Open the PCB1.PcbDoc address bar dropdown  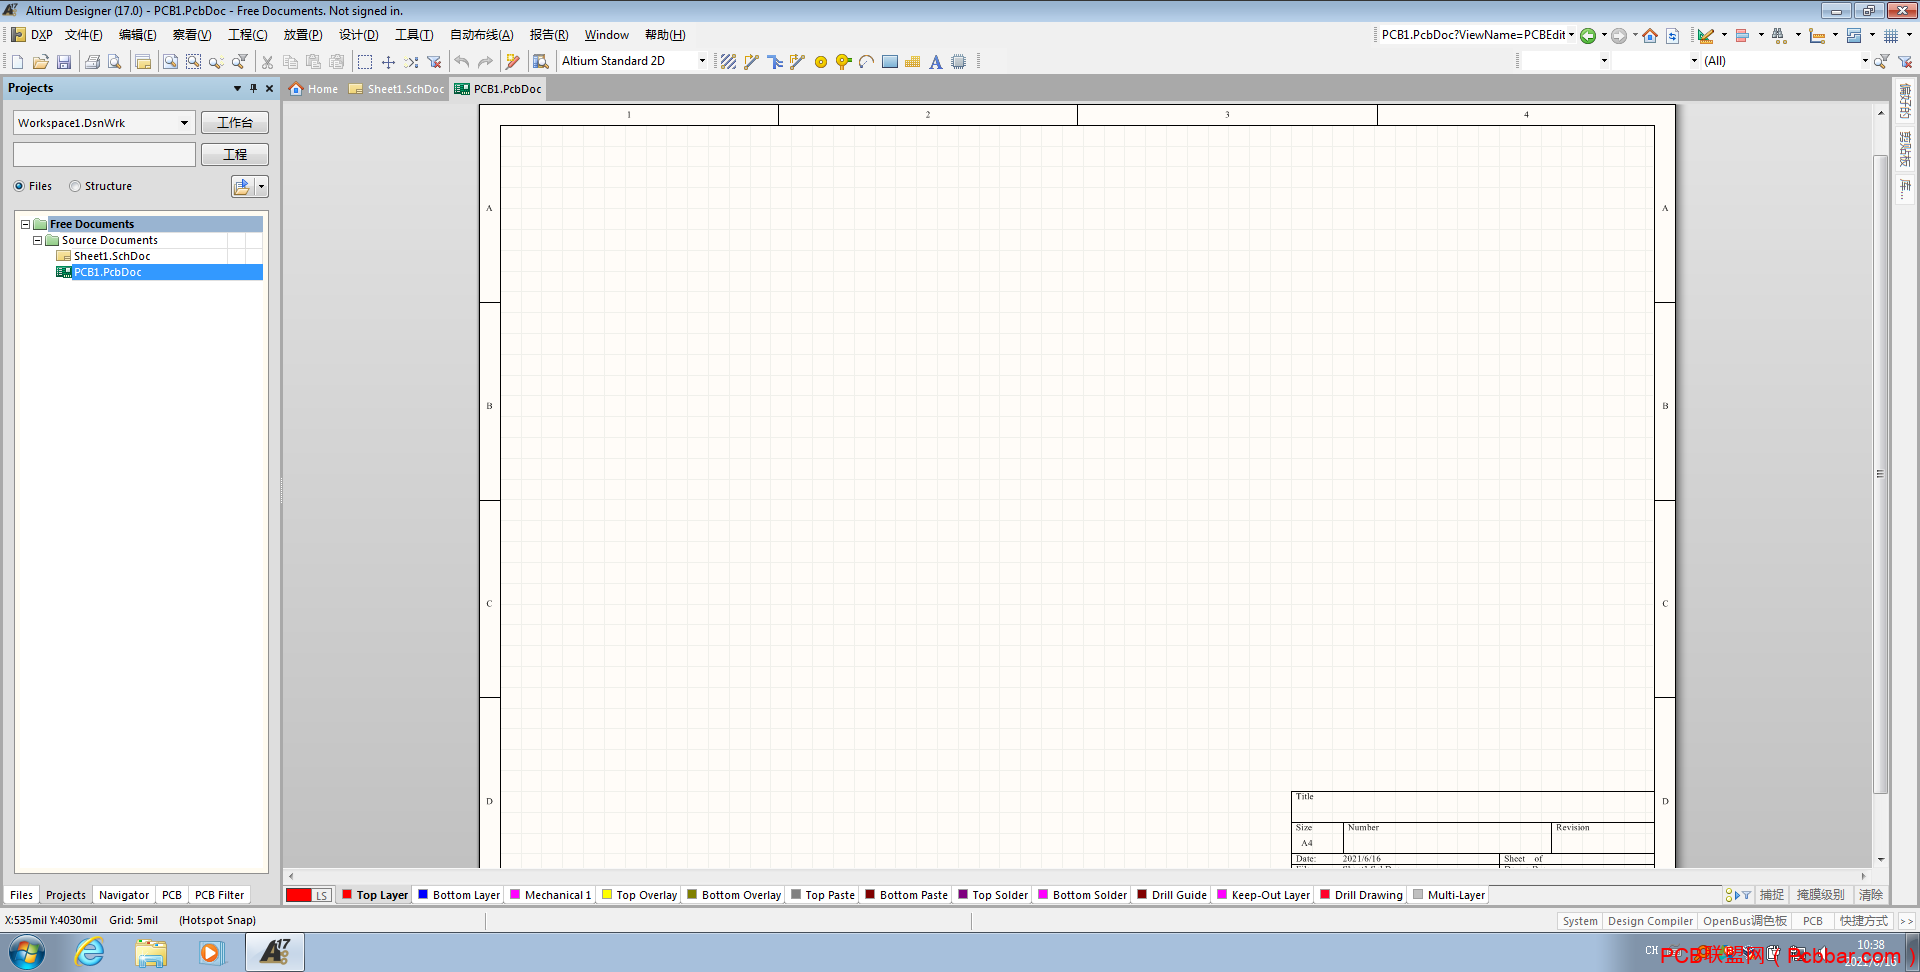1571,35
